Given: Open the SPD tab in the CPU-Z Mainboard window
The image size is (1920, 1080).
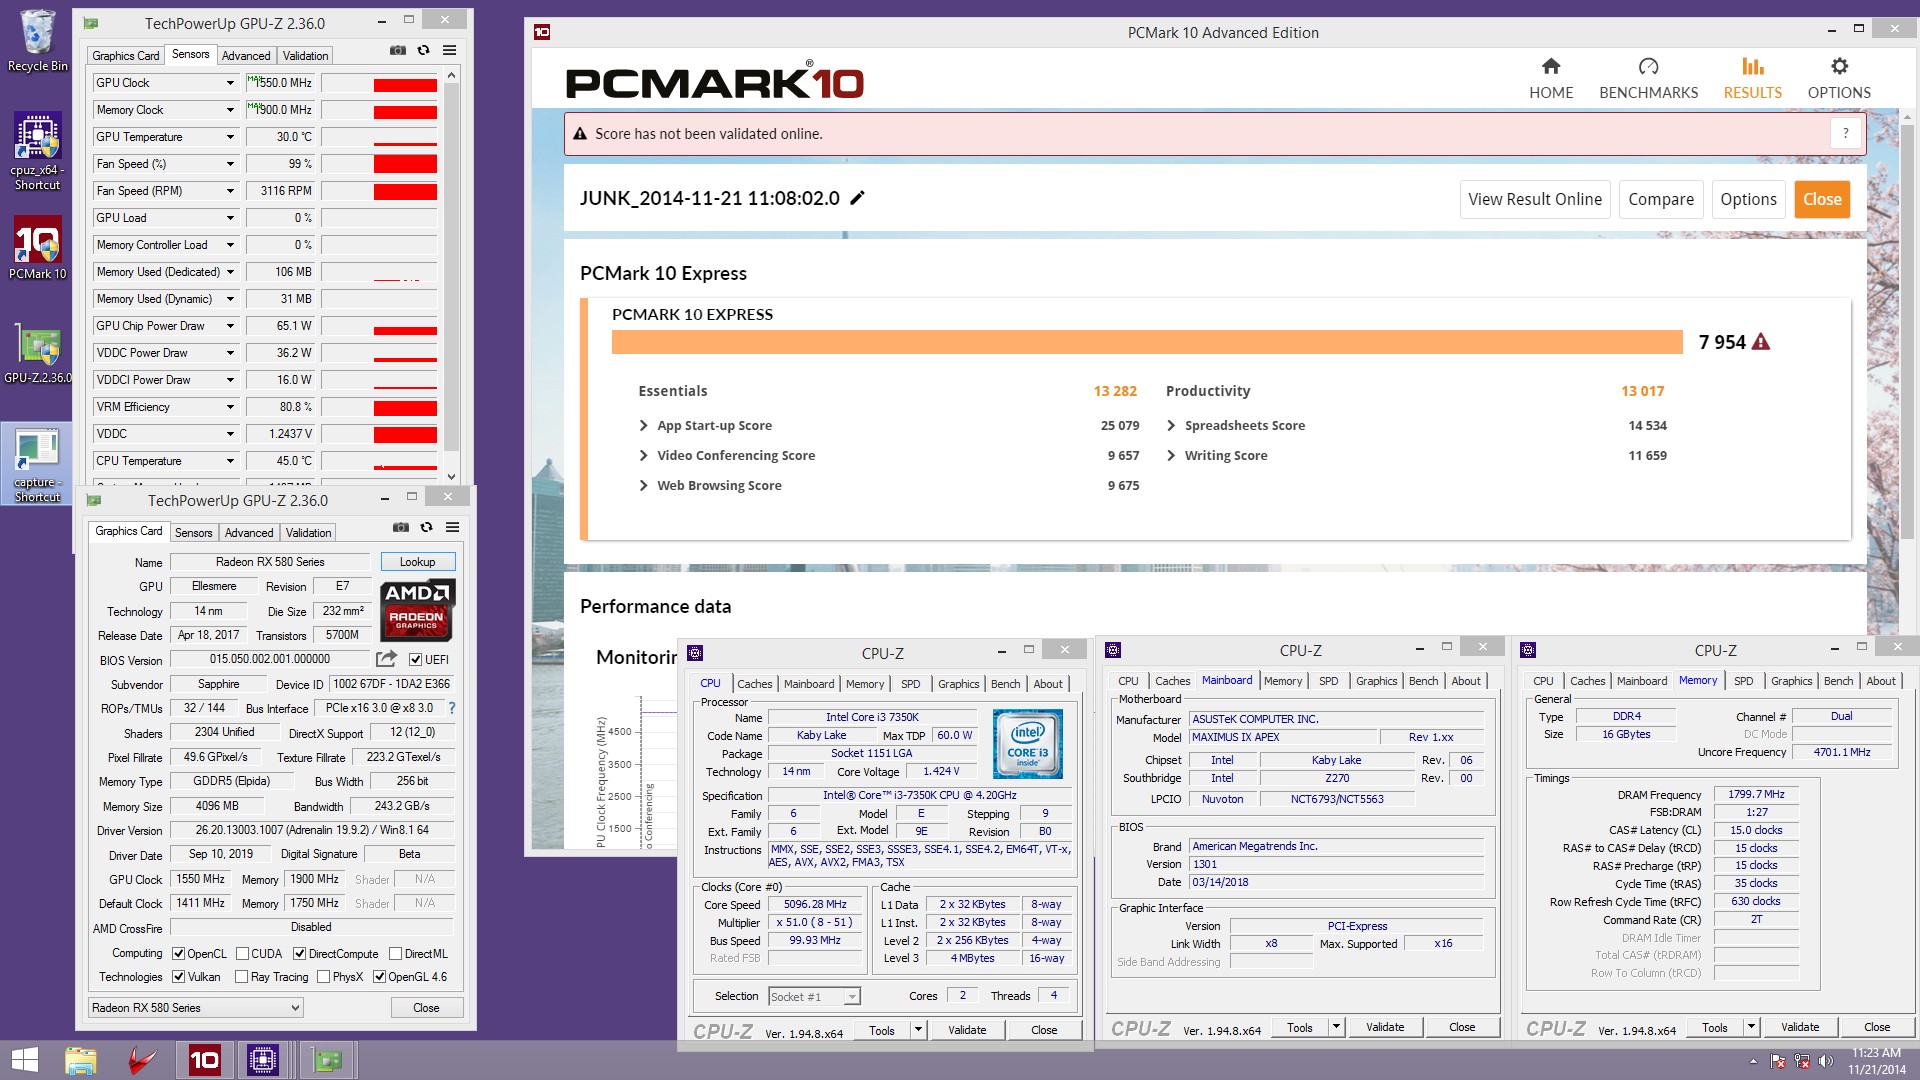Looking at the screenshot, I should (x=1328, y=681).
